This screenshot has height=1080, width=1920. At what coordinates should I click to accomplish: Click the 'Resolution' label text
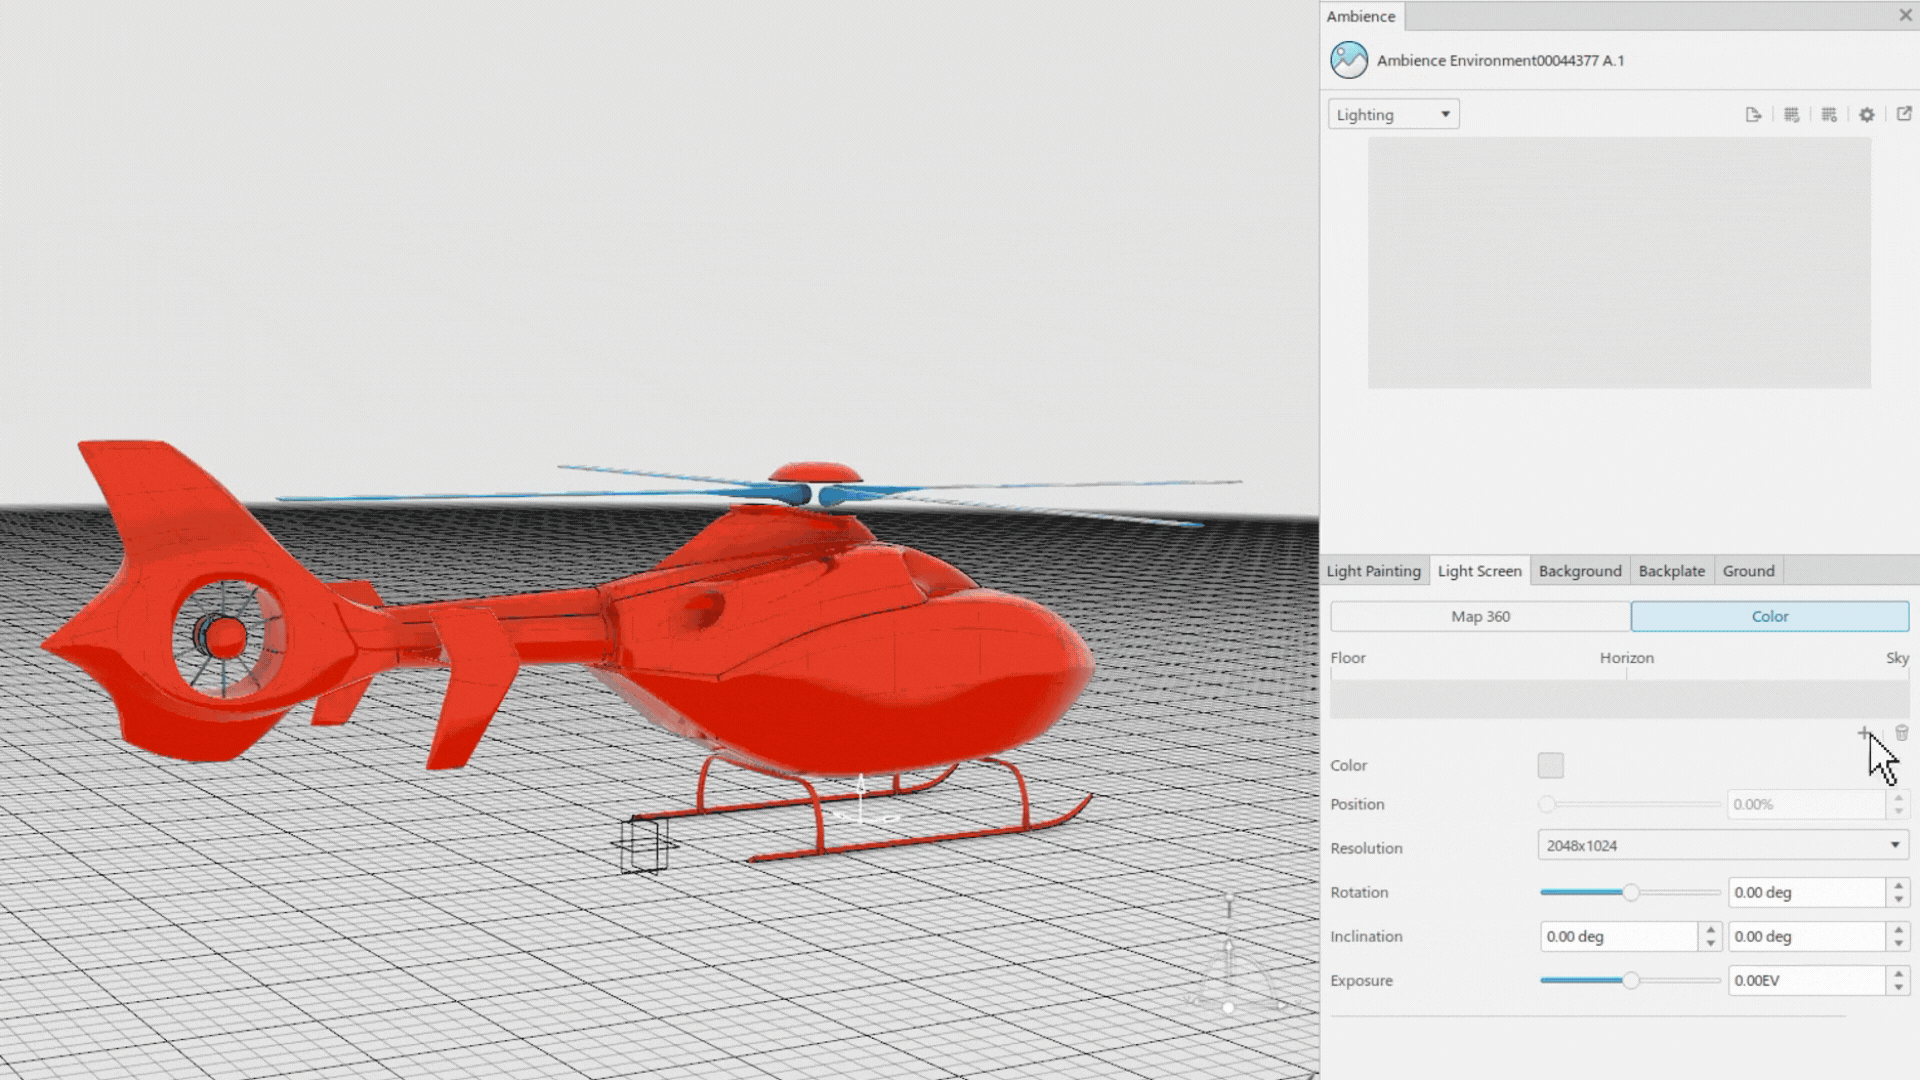(x=1366, y=848)
